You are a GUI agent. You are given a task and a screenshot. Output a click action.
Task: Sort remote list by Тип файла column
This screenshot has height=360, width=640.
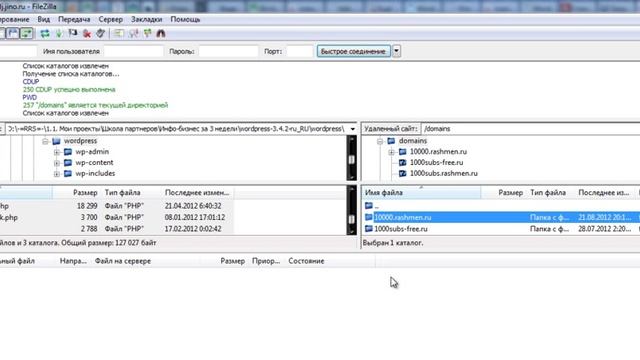coord(548,193)
